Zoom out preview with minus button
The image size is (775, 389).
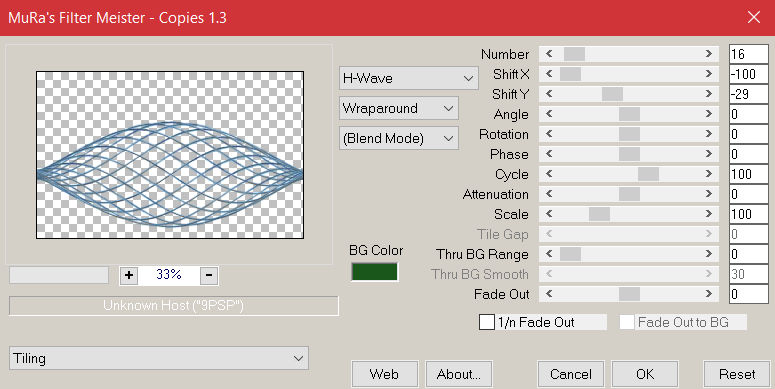[209, 275]
